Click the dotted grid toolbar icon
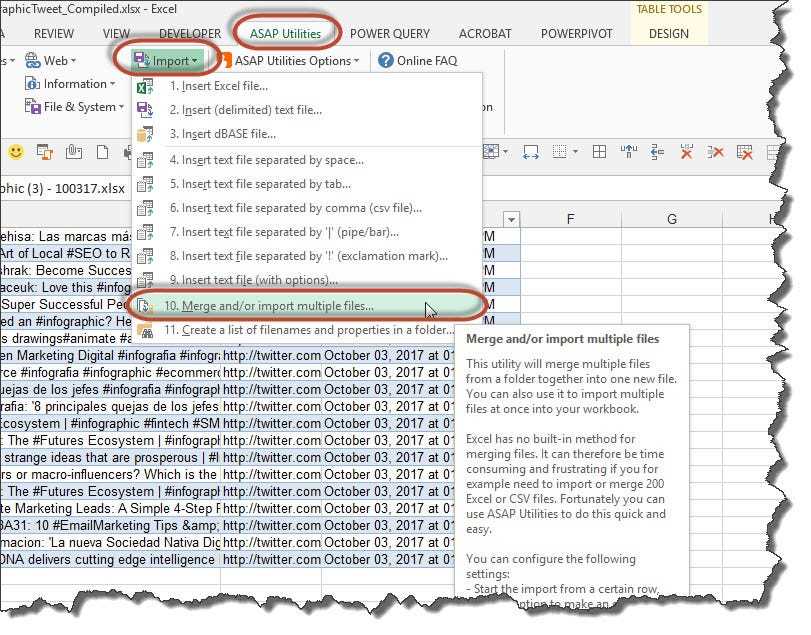811x635 pixels. (559, 152)
